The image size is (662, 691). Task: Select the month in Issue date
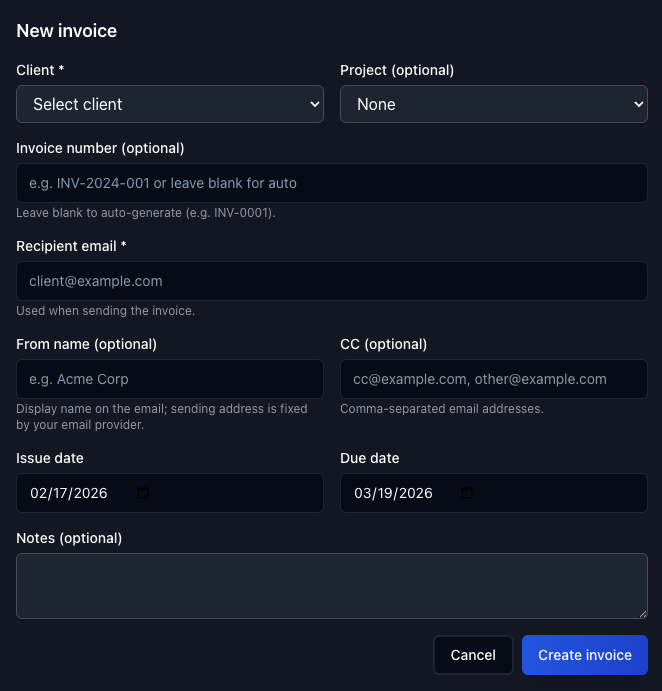coord(39,493)
